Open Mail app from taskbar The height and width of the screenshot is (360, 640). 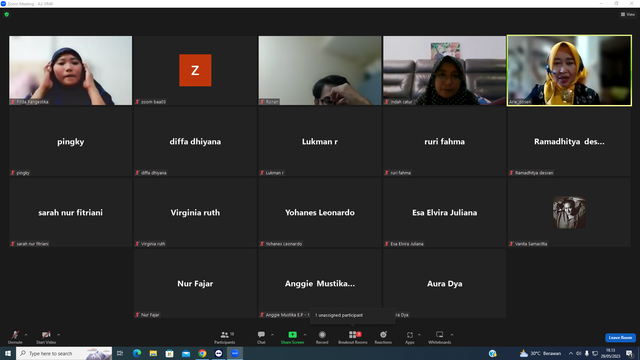click(x=186, y=353)
